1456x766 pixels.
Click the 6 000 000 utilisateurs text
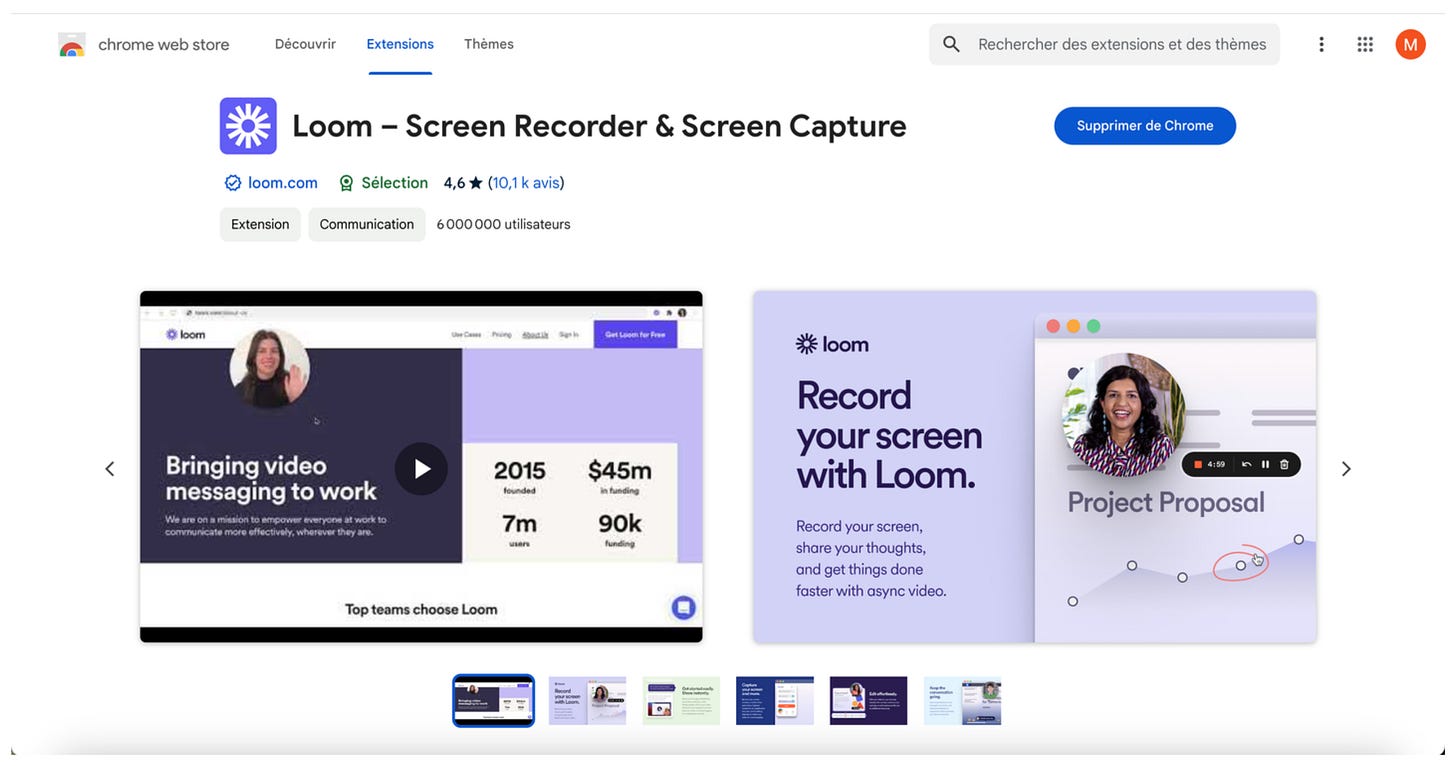[503, 224]
